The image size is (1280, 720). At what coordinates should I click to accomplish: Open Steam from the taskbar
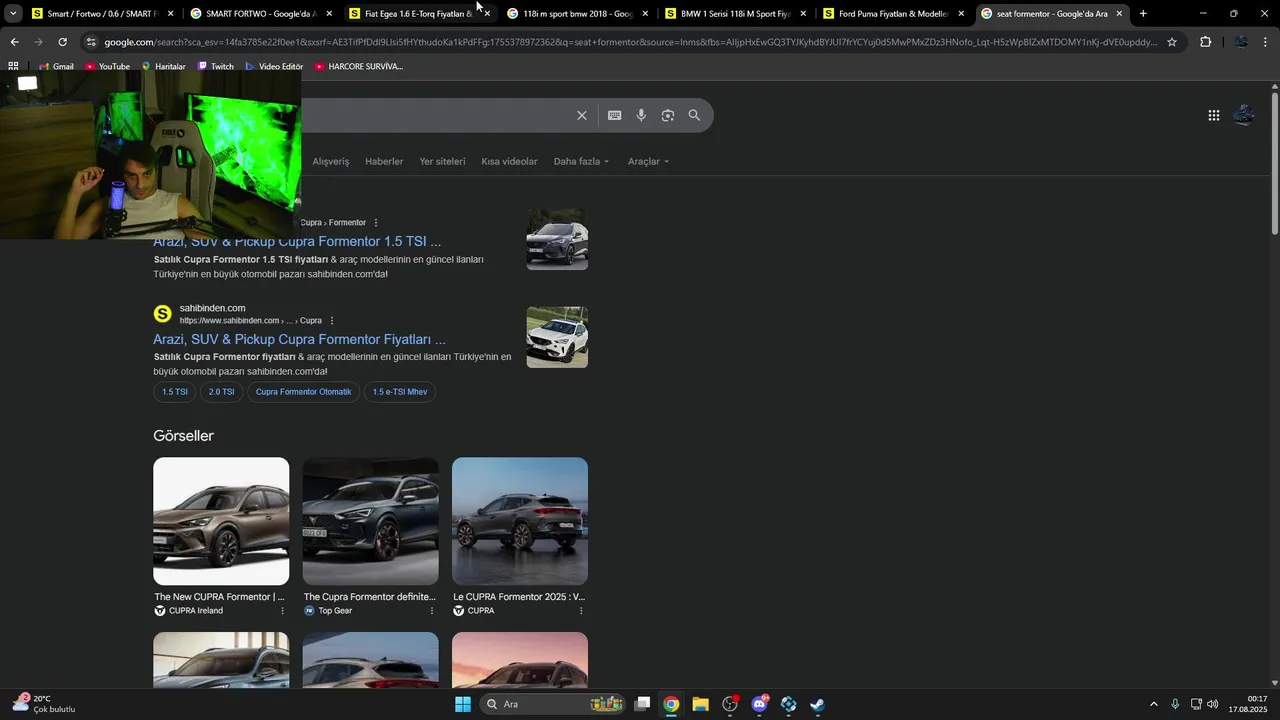click(817, 704)
